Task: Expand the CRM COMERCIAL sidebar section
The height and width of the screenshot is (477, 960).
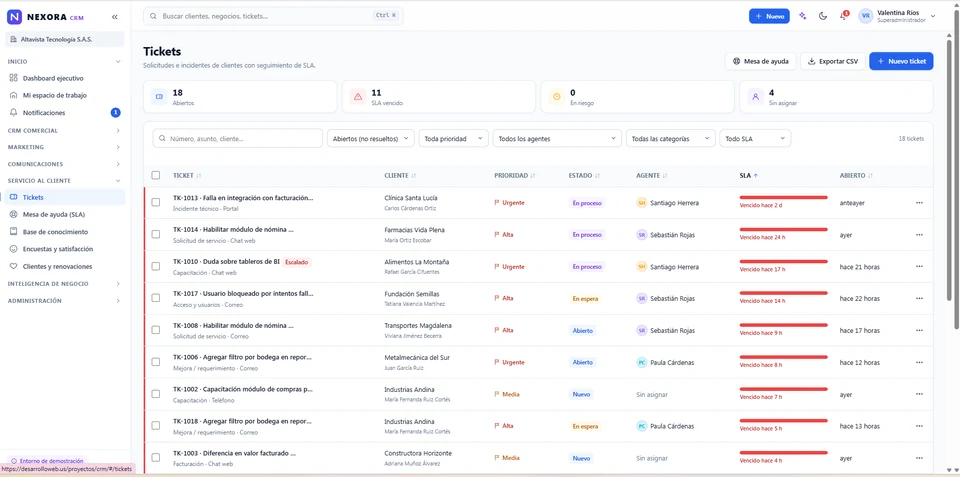Action: [x=65, y=130]
